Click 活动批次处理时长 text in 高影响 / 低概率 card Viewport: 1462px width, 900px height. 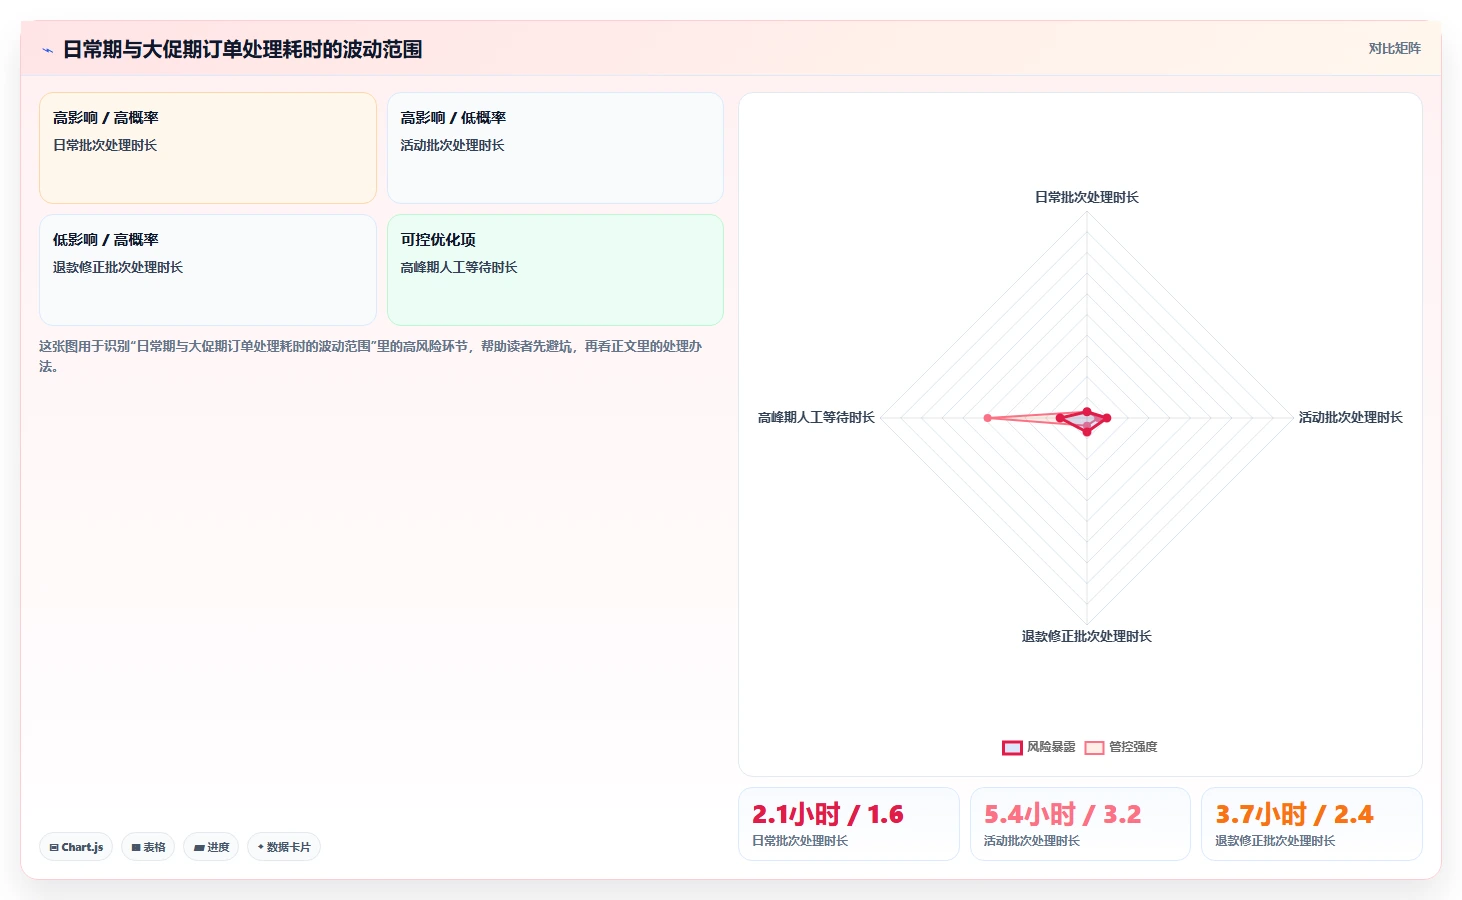(452, 145)
